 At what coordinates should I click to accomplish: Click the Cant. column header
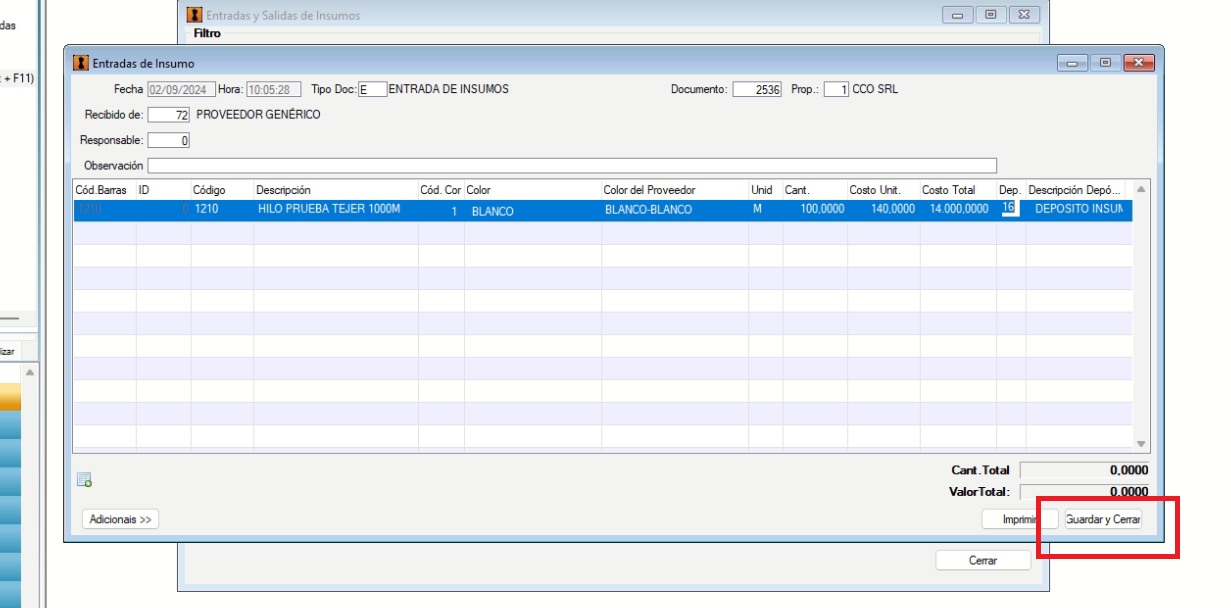tap(814, 190)
